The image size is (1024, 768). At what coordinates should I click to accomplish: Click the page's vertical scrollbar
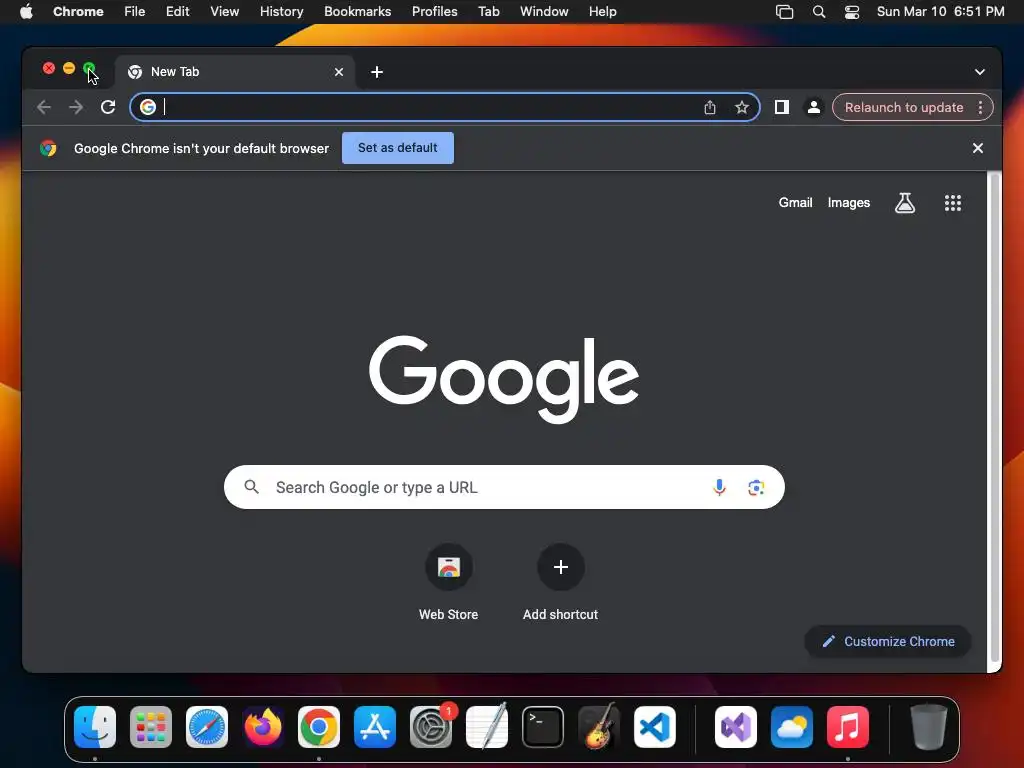[x=995, y=418]
